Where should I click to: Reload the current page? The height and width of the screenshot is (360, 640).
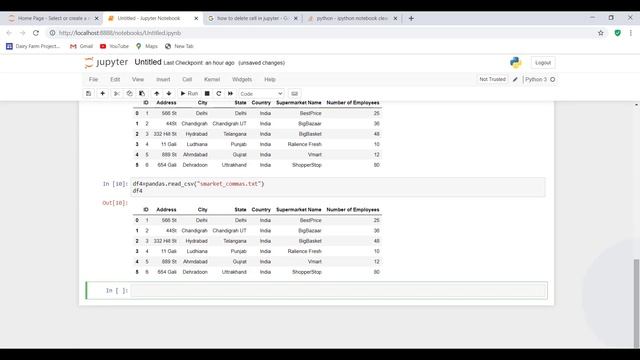(x=36, y=33)
